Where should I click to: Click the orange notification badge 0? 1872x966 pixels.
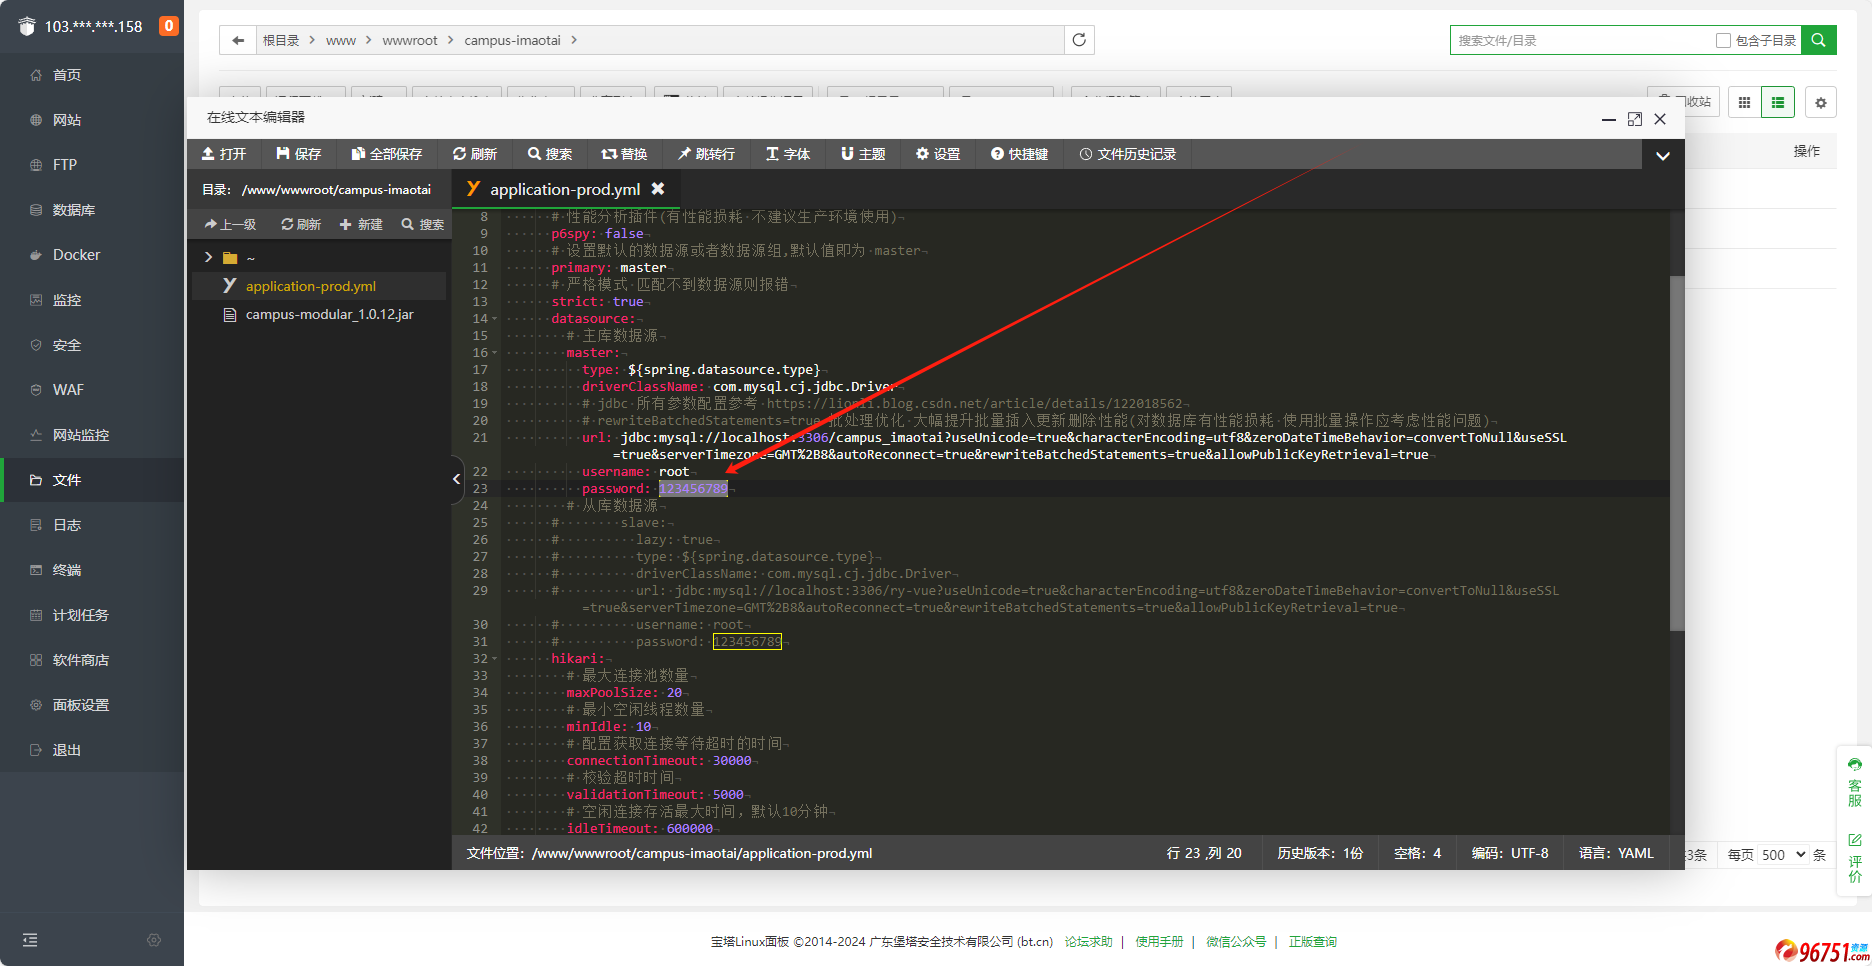tap(169, 26)
